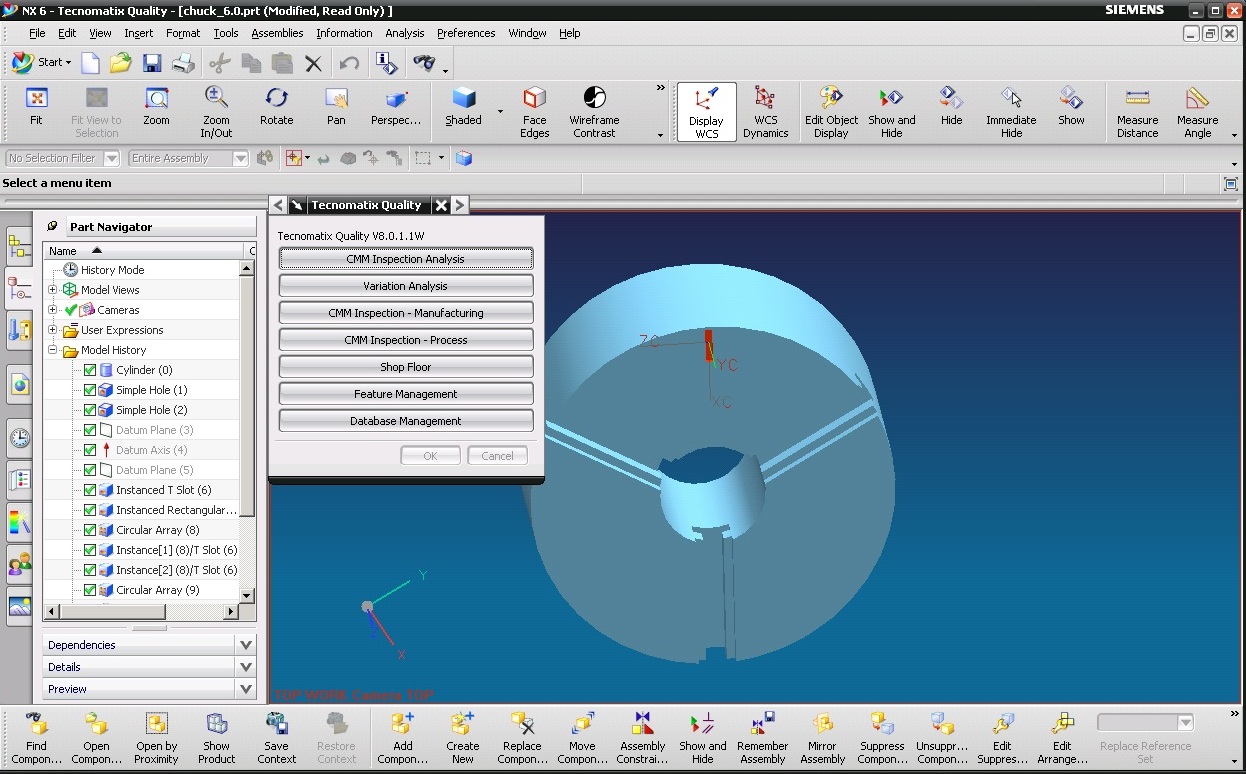The height and width of the screenshot is (774, 1246).
Task: Toggle checkbox for Circular Array (9)
Action: 90,590
